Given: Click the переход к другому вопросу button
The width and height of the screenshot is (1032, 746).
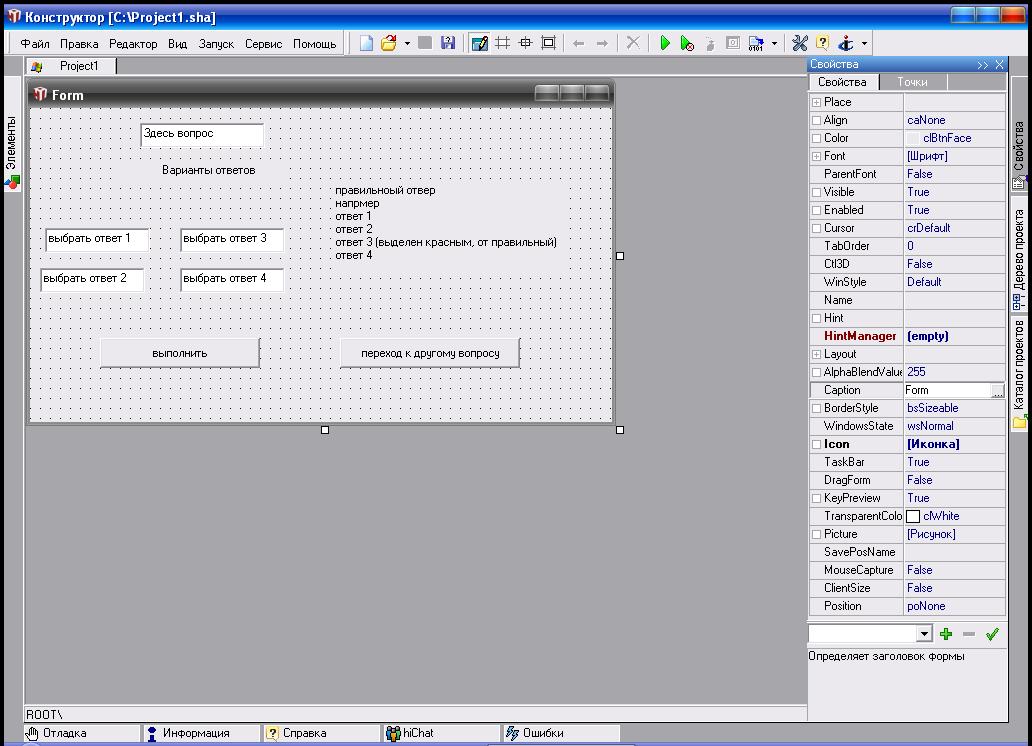Looking at the screenshot, I should point(430,353).
